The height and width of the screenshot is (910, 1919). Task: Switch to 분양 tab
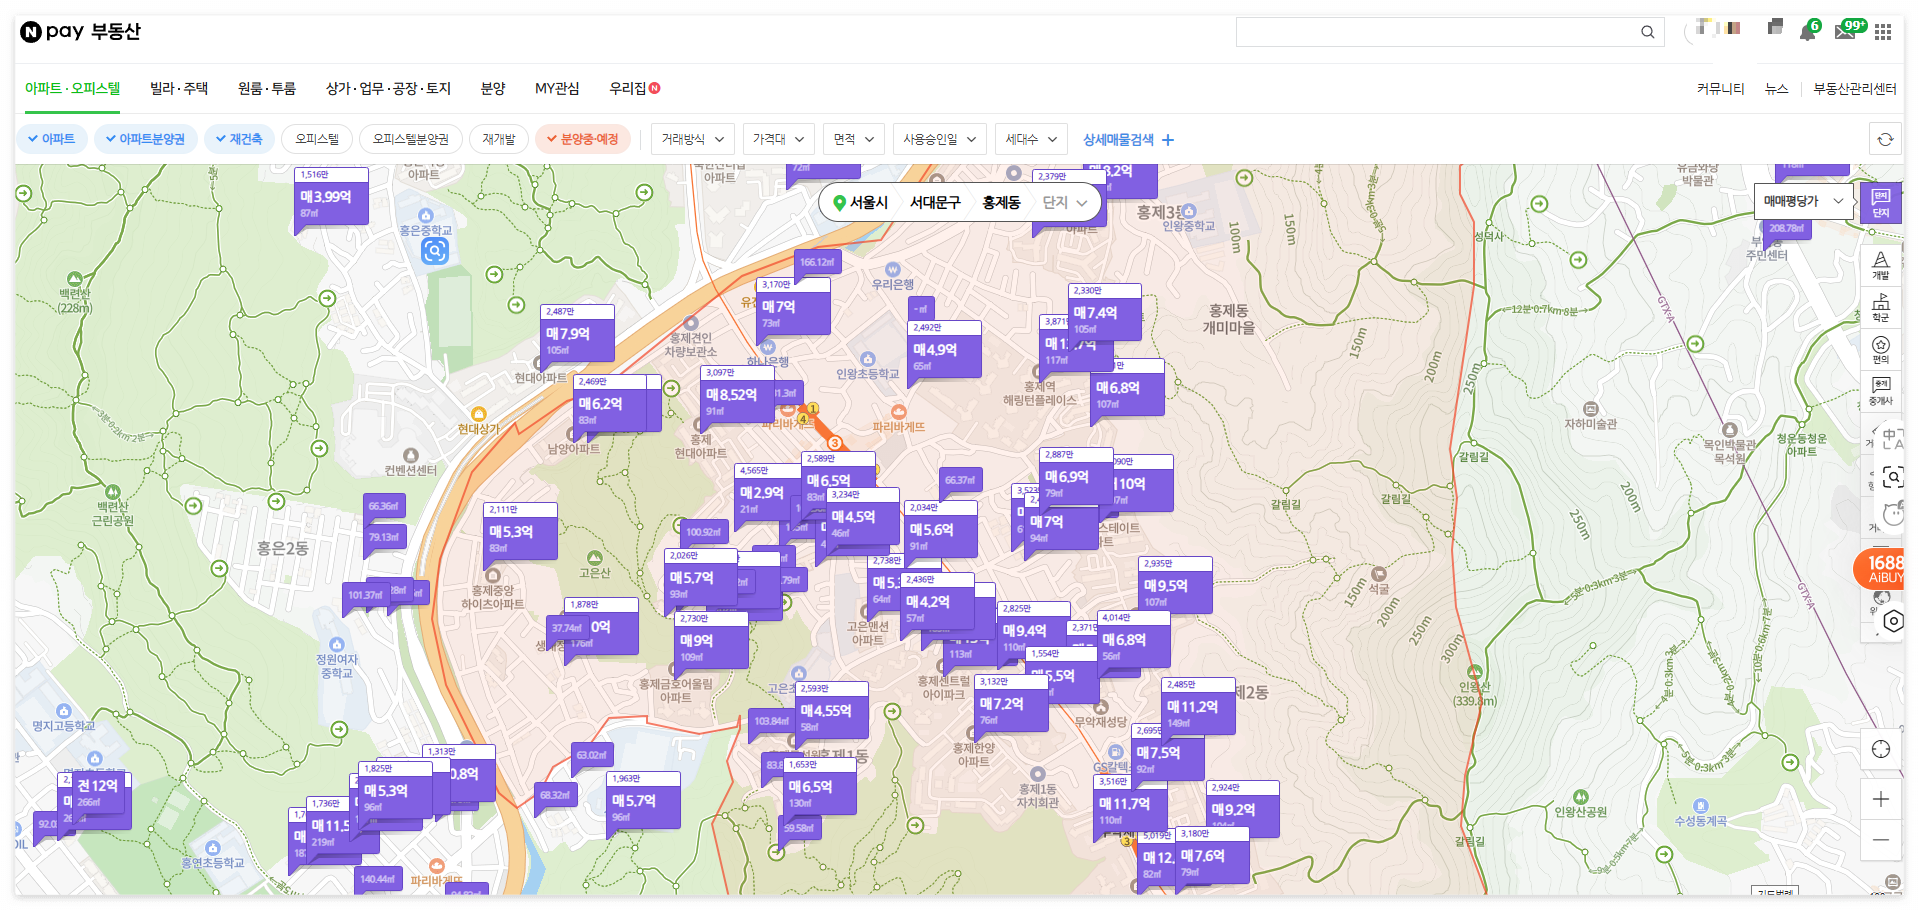pos(493,88)
